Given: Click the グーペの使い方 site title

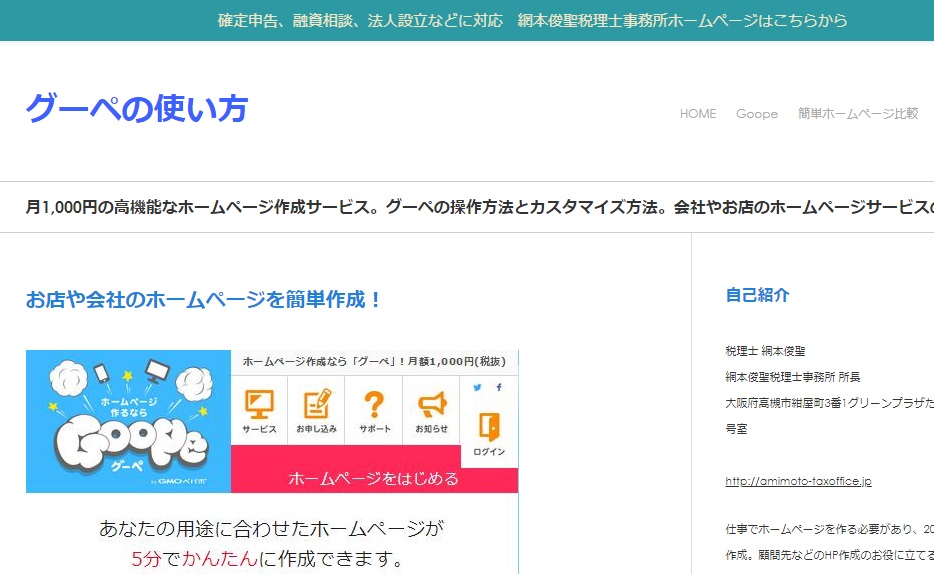Looking at the screenshot, I should coord(136,108).
